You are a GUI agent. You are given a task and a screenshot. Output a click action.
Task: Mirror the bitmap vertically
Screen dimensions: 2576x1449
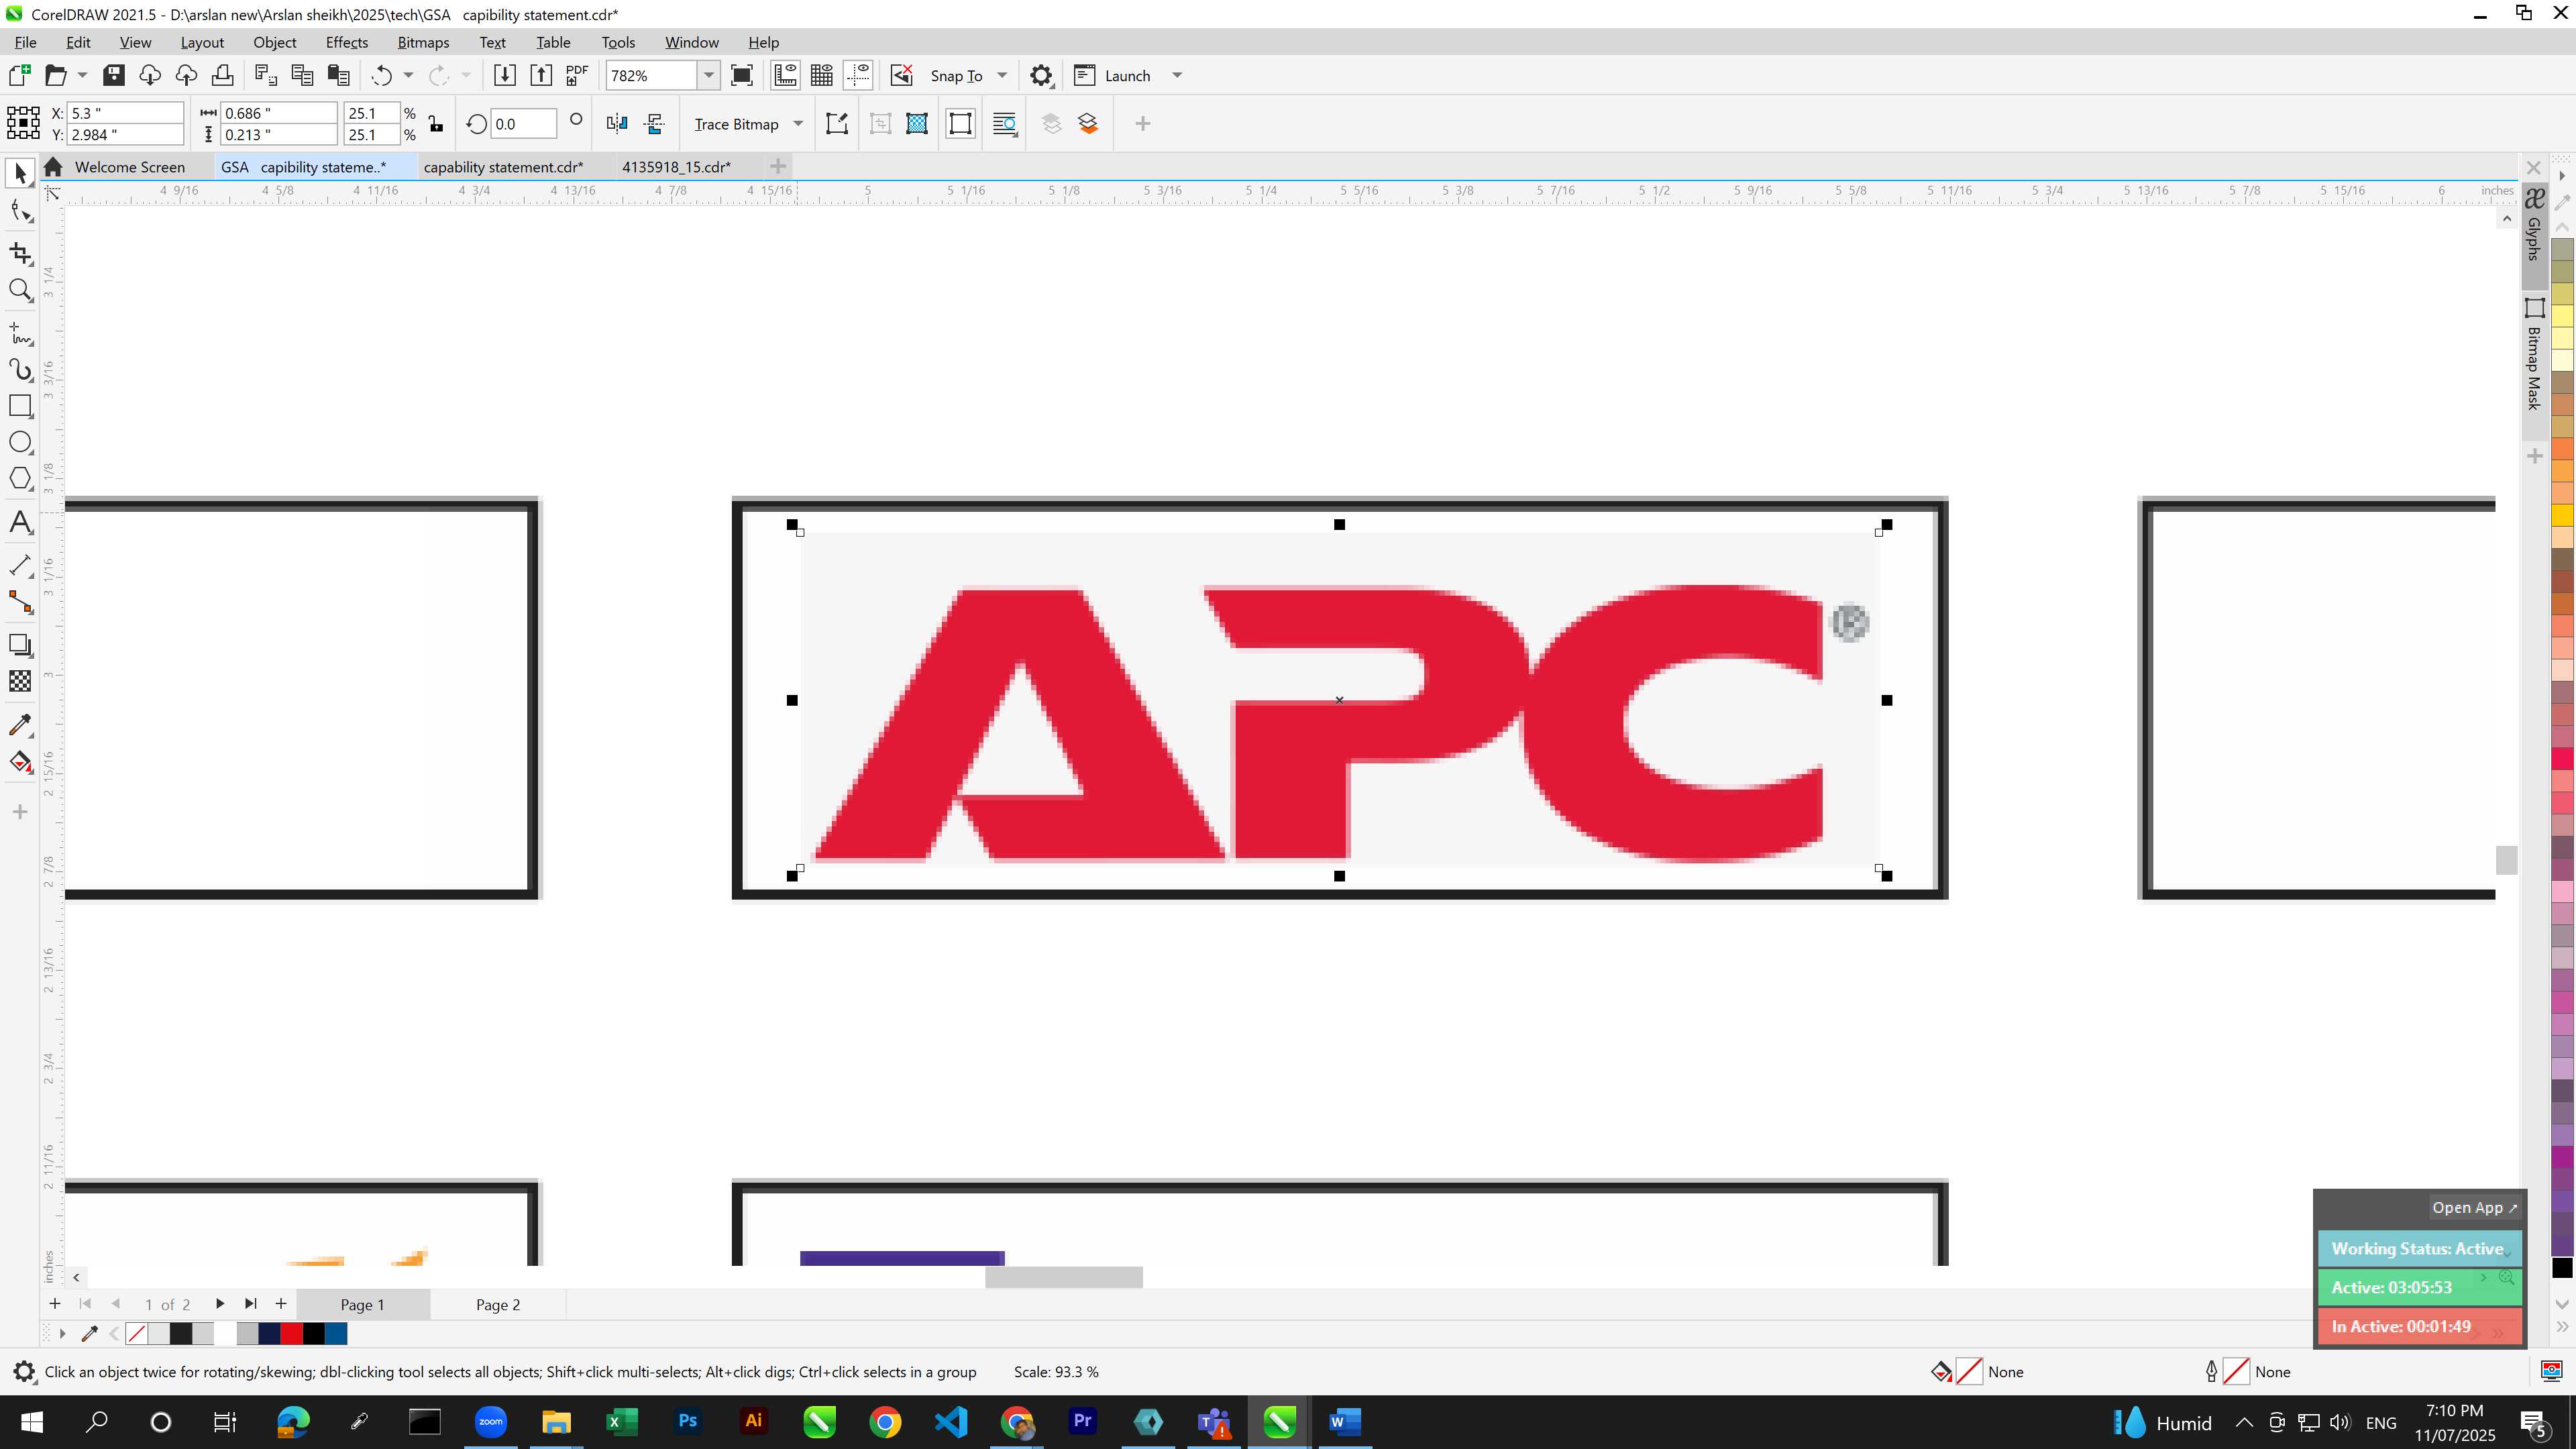click(x=655, y=124)
